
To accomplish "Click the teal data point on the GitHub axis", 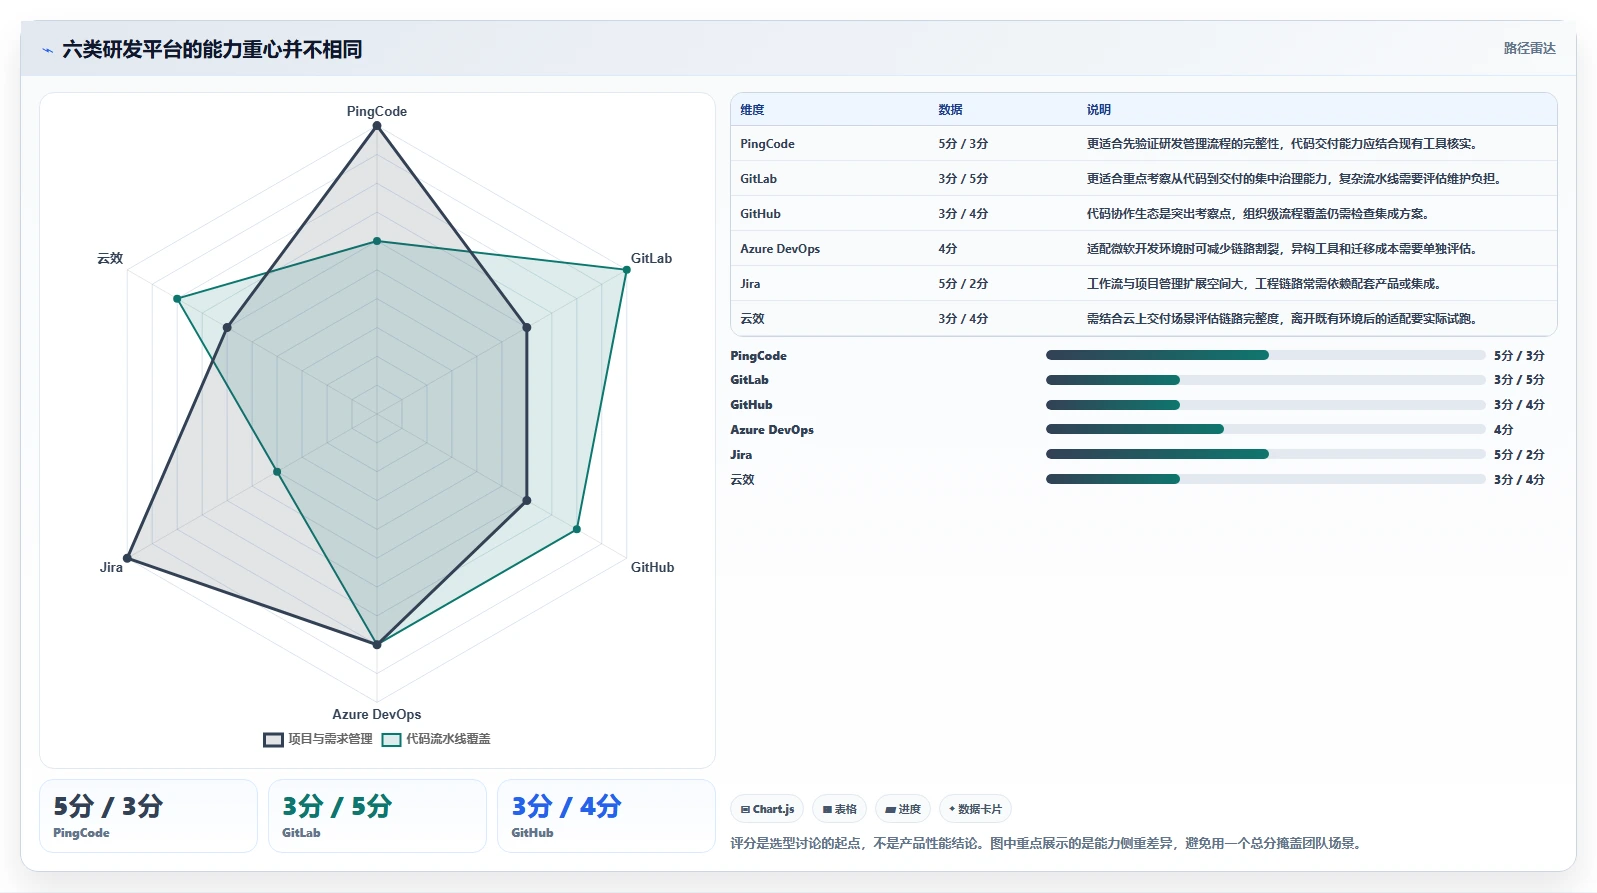I will click(x=577, y=529).
